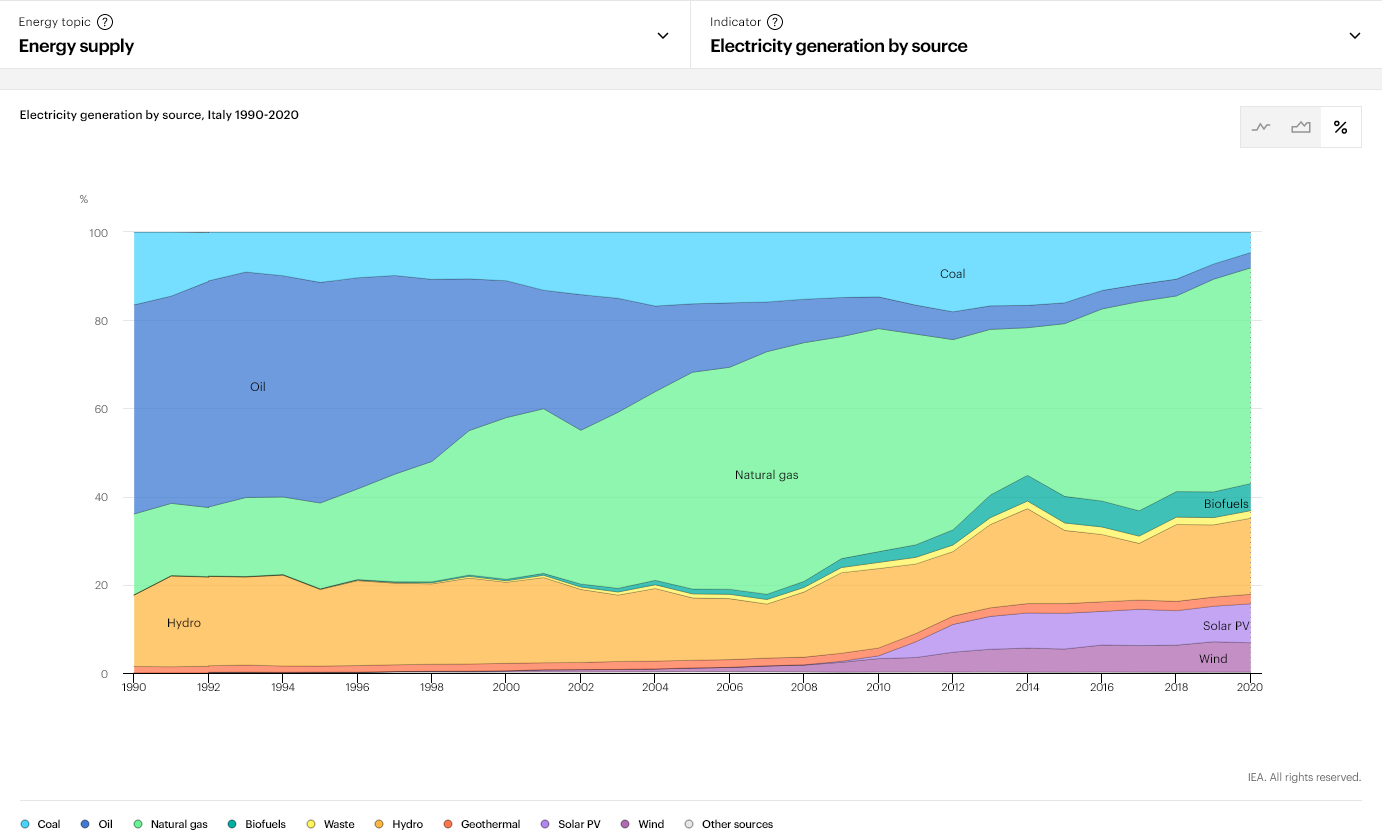The height and width of the screenshot is (840, 1382).
Task: Click the Energy topic heading label
Action: coord(54,22)
